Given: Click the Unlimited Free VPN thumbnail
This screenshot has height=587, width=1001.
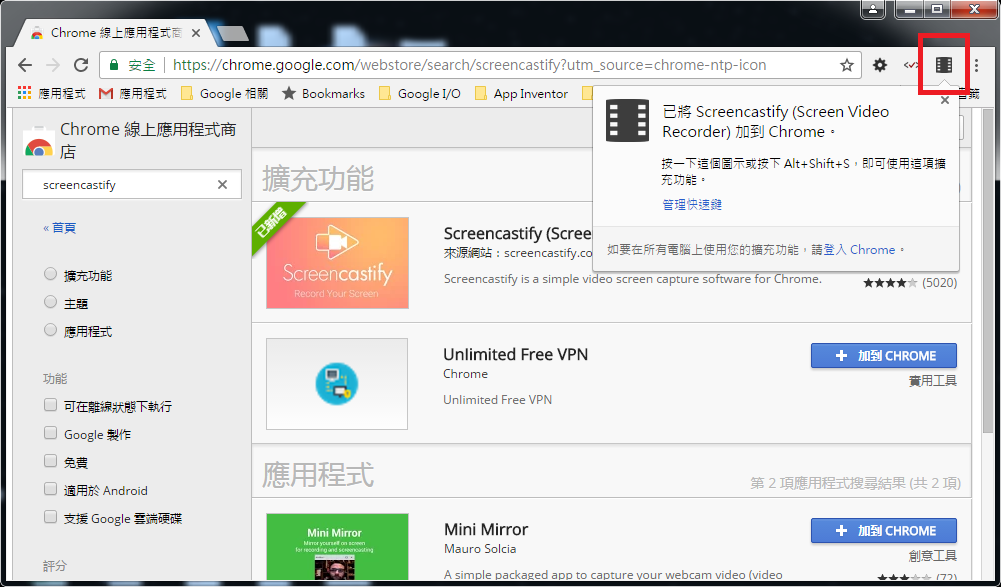Looking at the screenshot, I should coord(337,383).
